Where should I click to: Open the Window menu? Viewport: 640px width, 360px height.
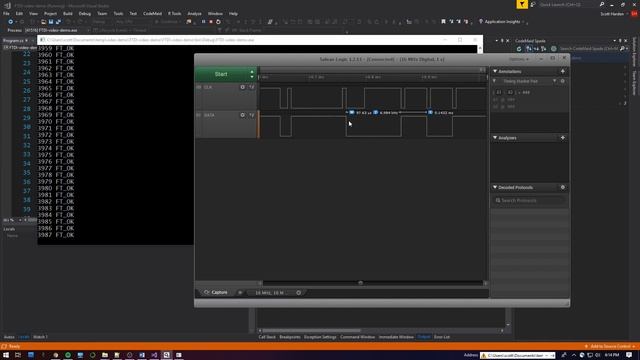click(x=215, y=14)
